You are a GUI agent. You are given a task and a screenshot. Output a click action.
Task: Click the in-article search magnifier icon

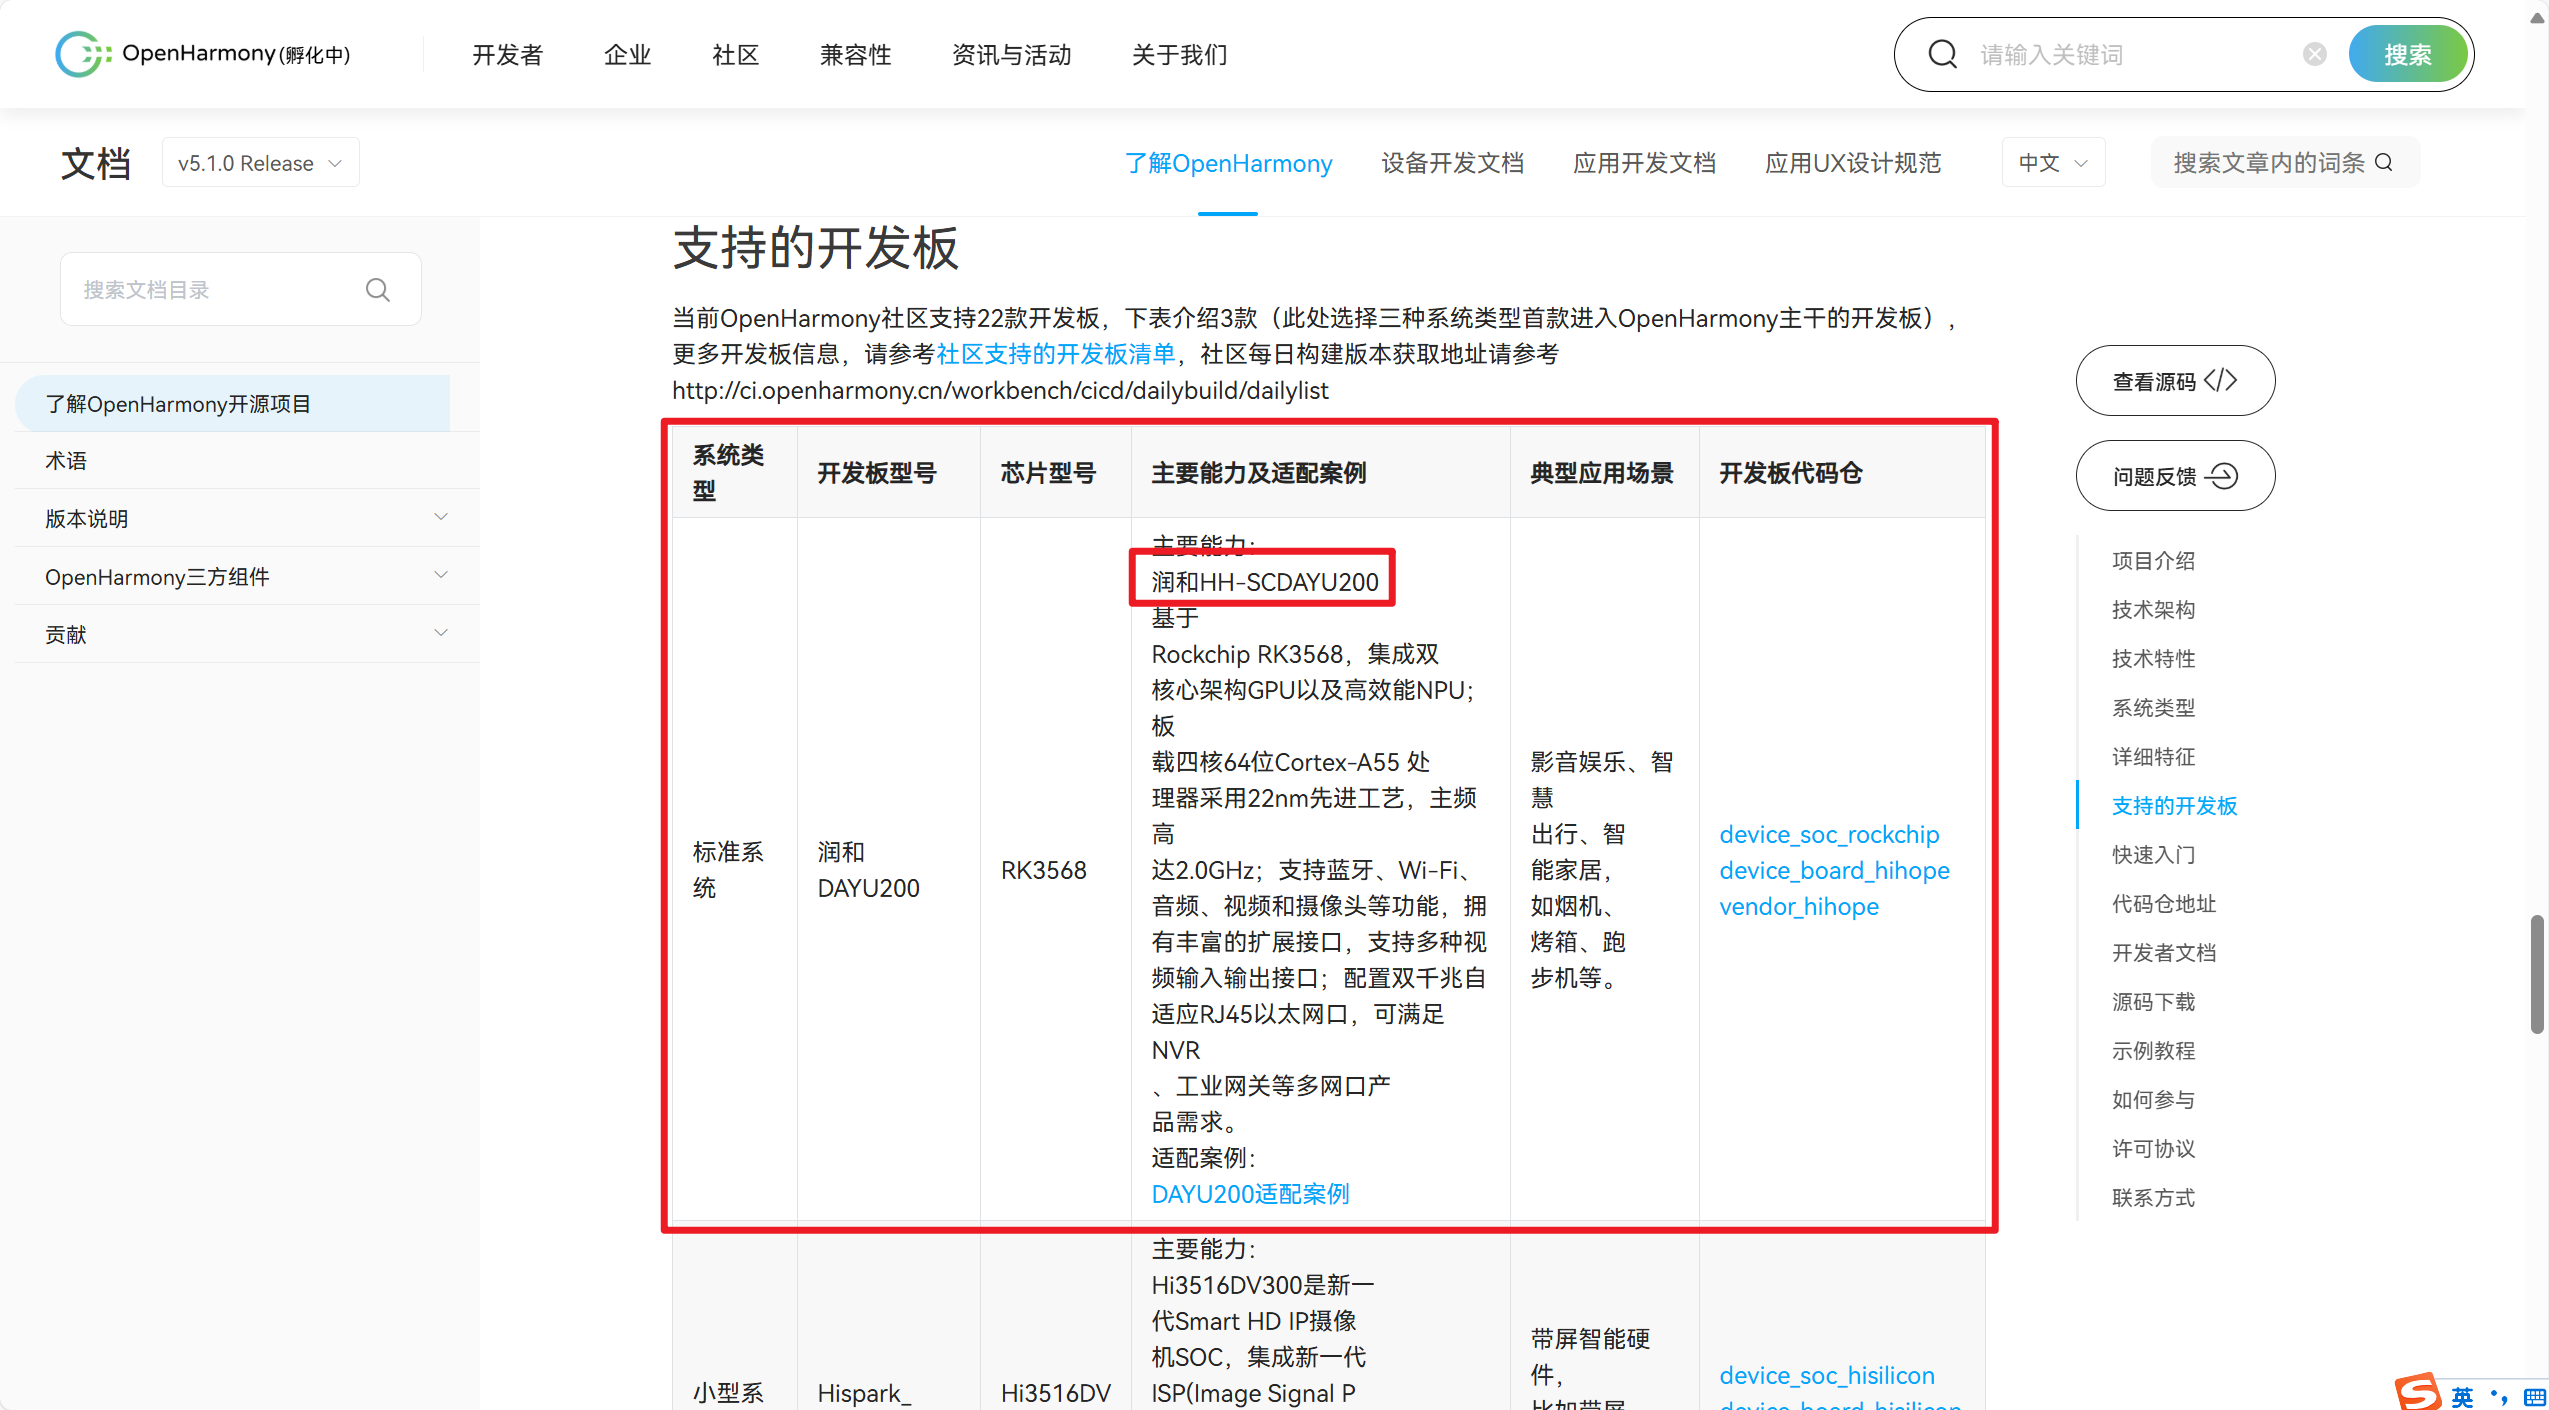2384,163
